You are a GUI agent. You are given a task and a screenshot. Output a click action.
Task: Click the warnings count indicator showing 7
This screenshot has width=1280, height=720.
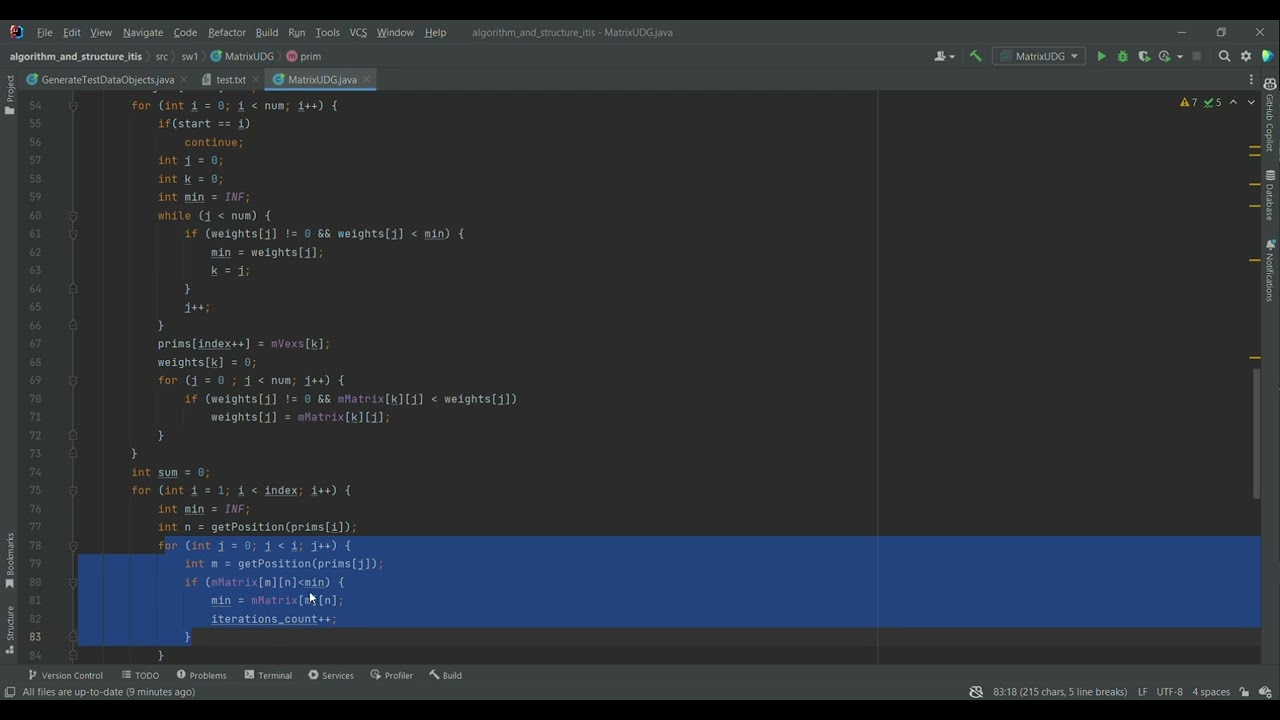click(1189, 103)
